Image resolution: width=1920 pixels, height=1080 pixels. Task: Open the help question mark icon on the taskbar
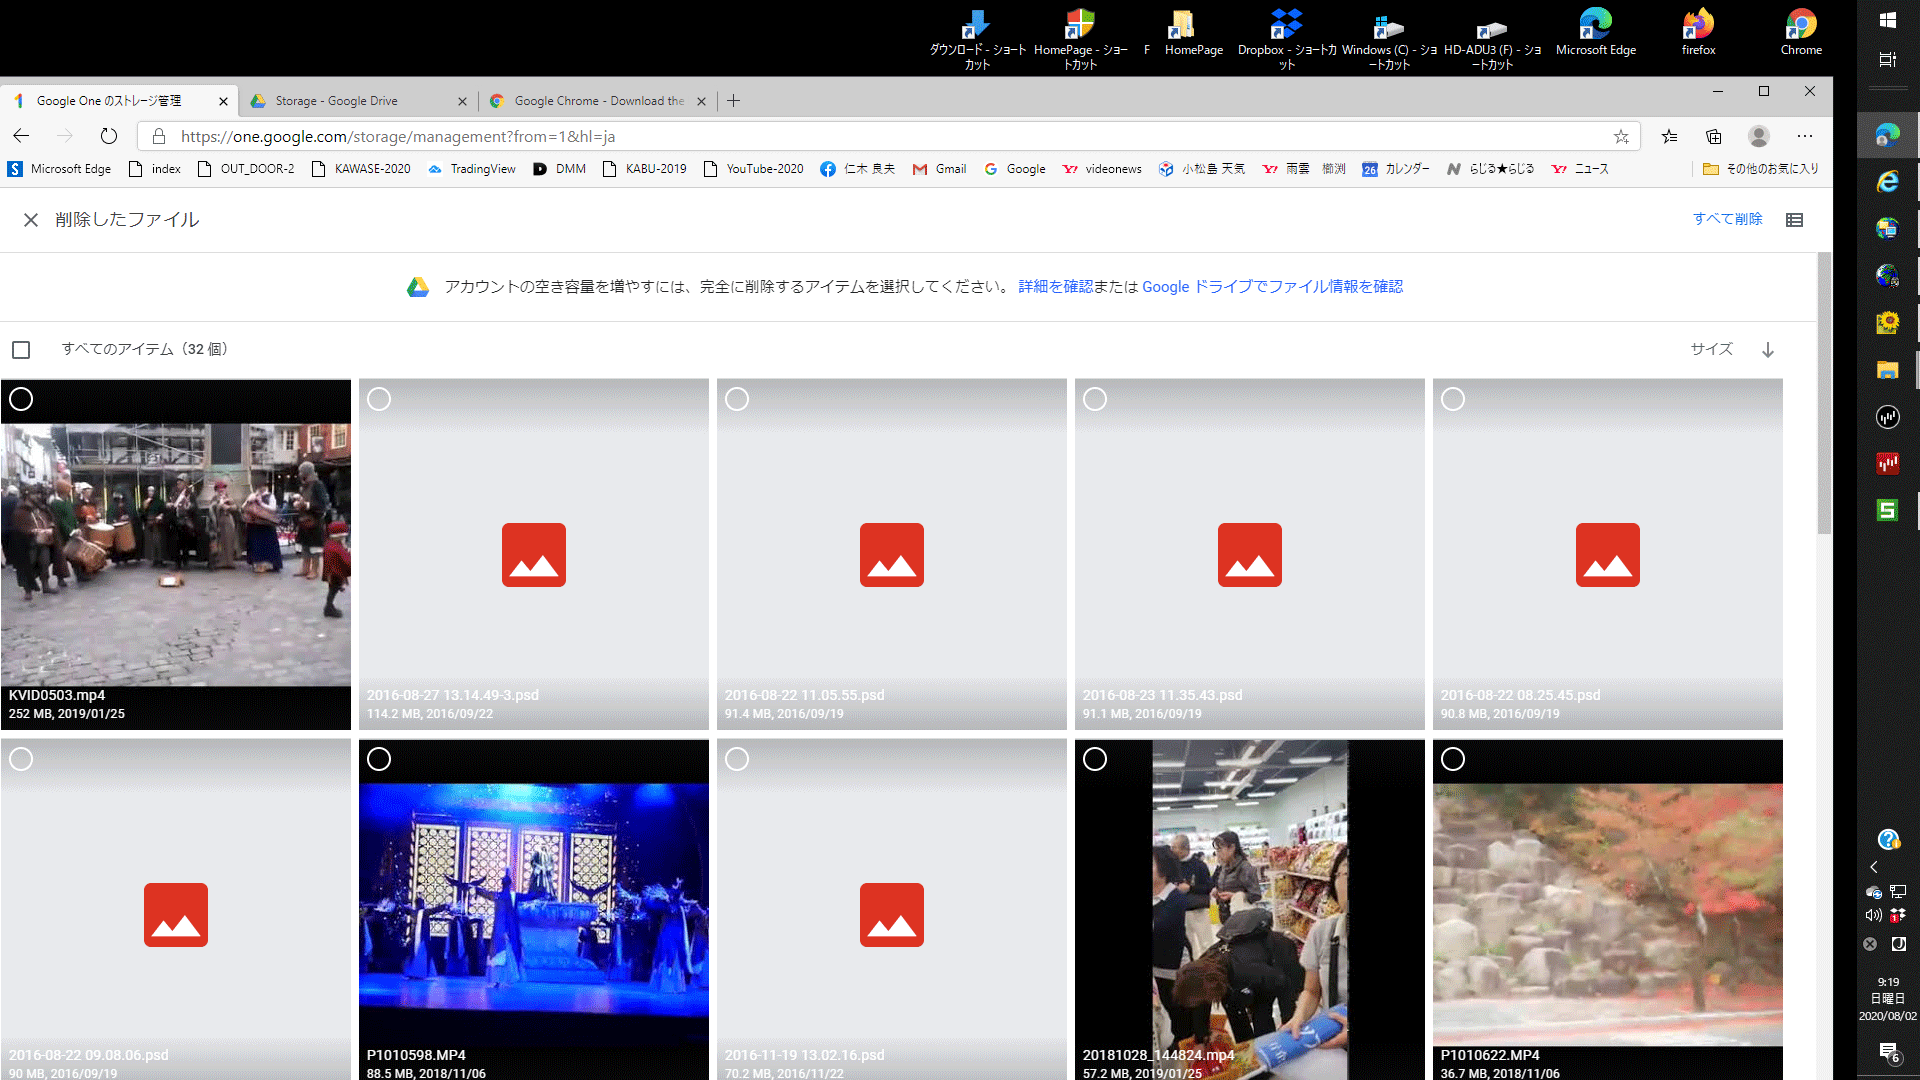click(1888, 839)
